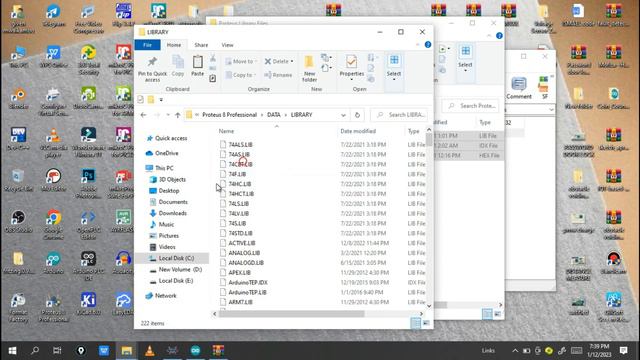The height and width of the screenshot is (360, 640).
Task: Click the Paste clipboard icon
Action: pyautogui.click(x=198, y=62)
